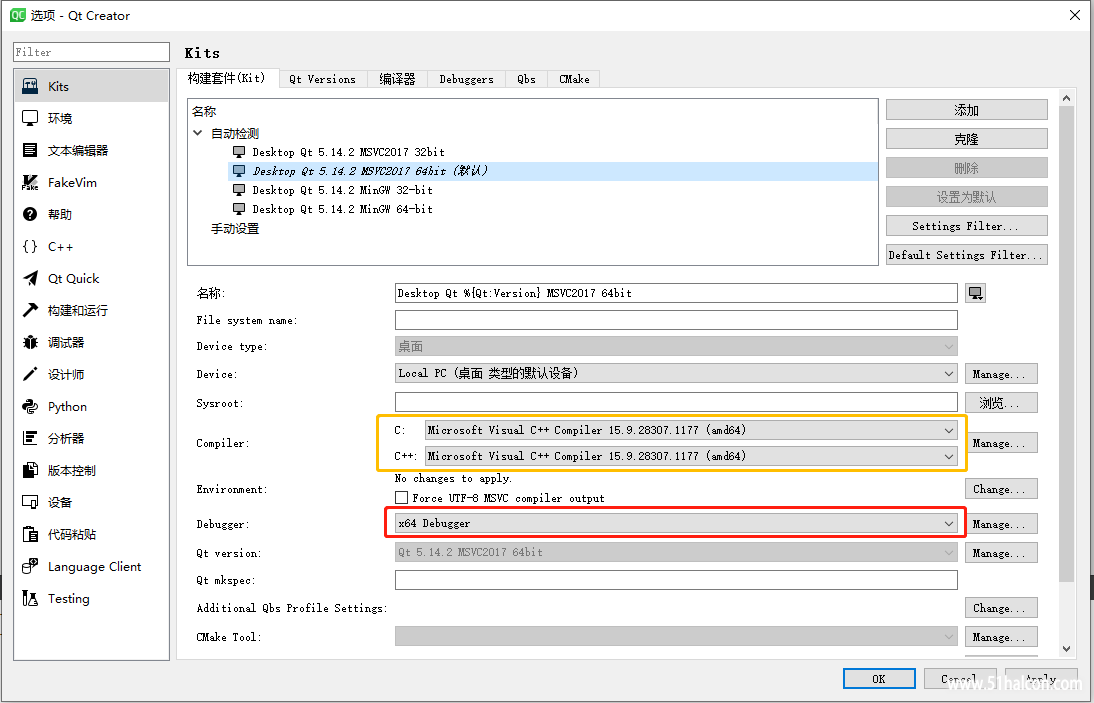The width and height of the screenshot is (1094, 703).
Task: Open the 版本控制 settings category
Action: 91,471
